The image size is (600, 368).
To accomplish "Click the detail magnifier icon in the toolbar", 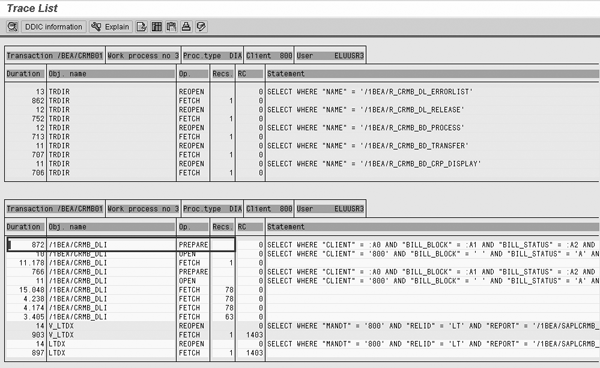I will (x=12, y=27).
